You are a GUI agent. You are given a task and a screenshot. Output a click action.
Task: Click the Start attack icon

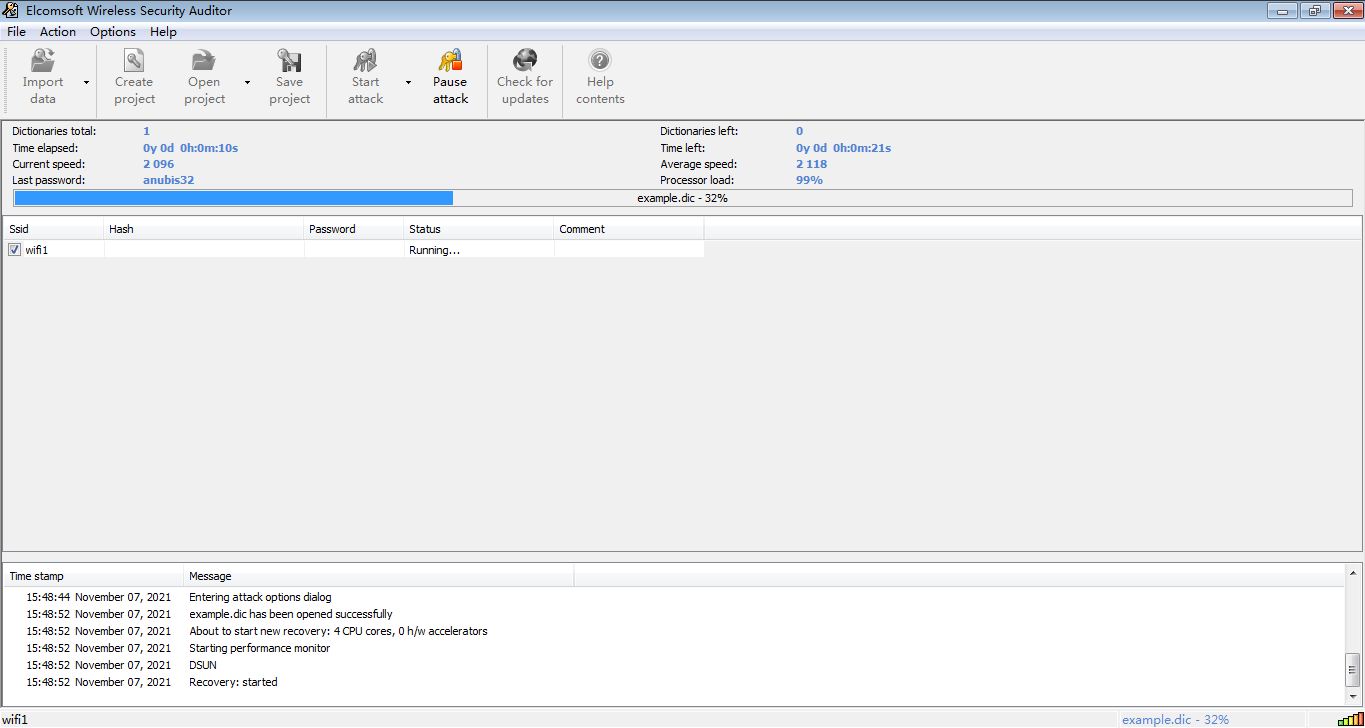tap(365, 62)
